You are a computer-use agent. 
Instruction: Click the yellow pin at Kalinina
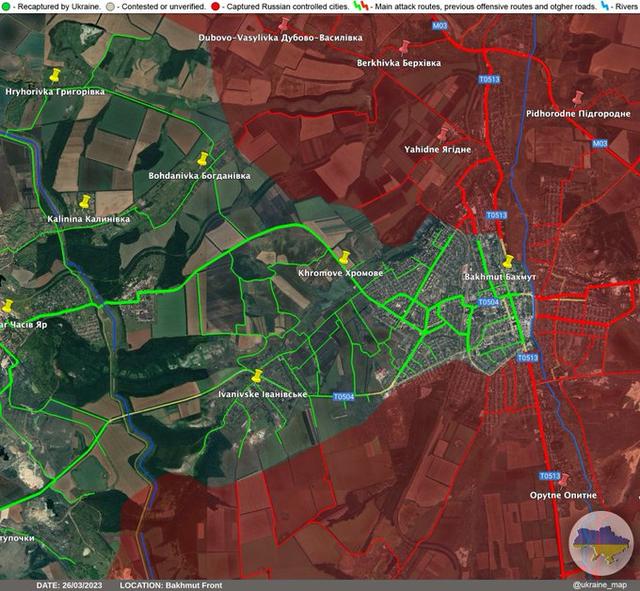86,202
